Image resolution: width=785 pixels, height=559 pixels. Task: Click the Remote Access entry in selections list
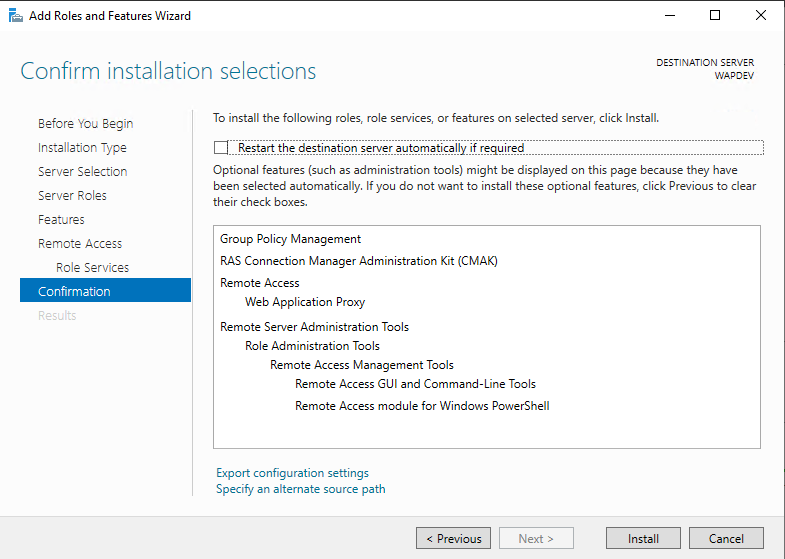pos(259,283)
